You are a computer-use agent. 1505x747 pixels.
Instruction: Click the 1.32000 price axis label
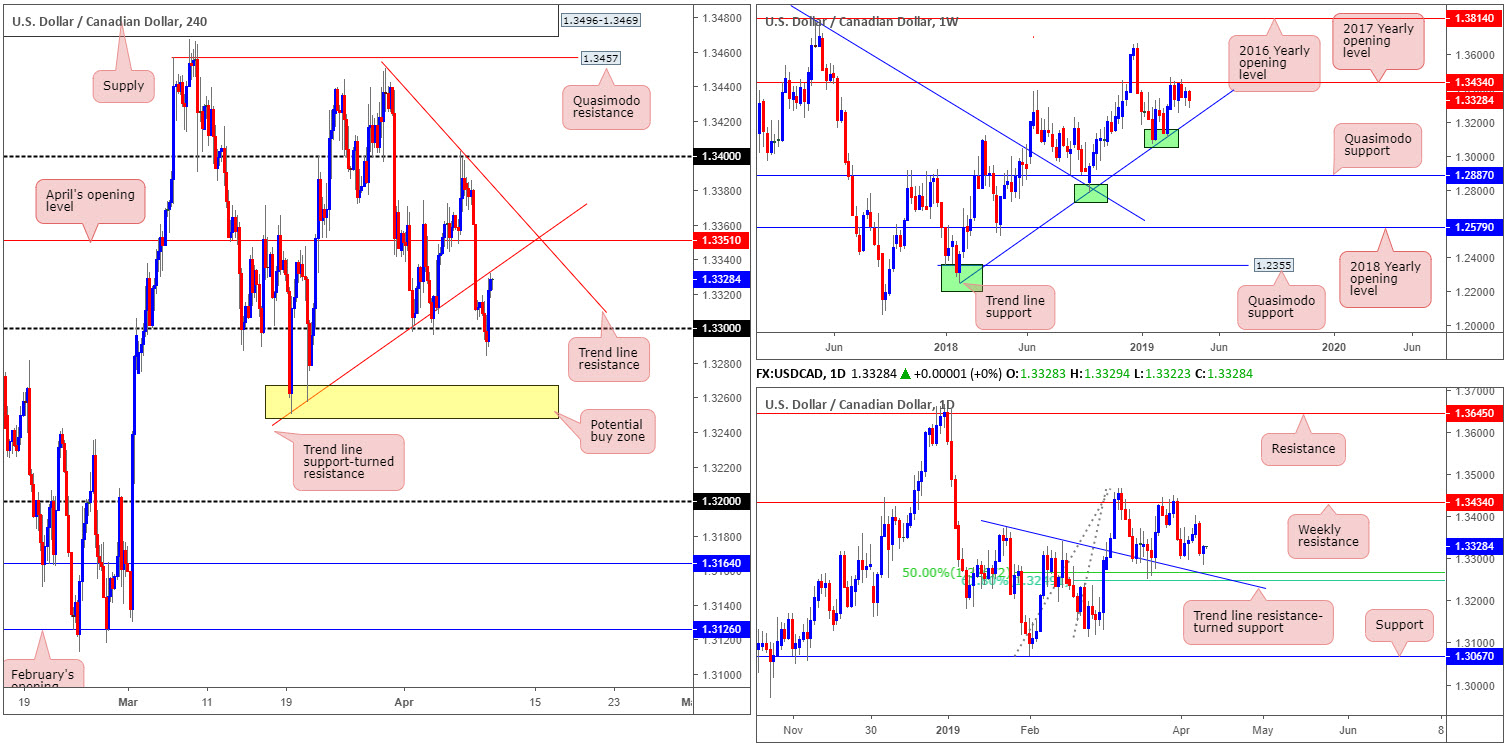point(721,502)
